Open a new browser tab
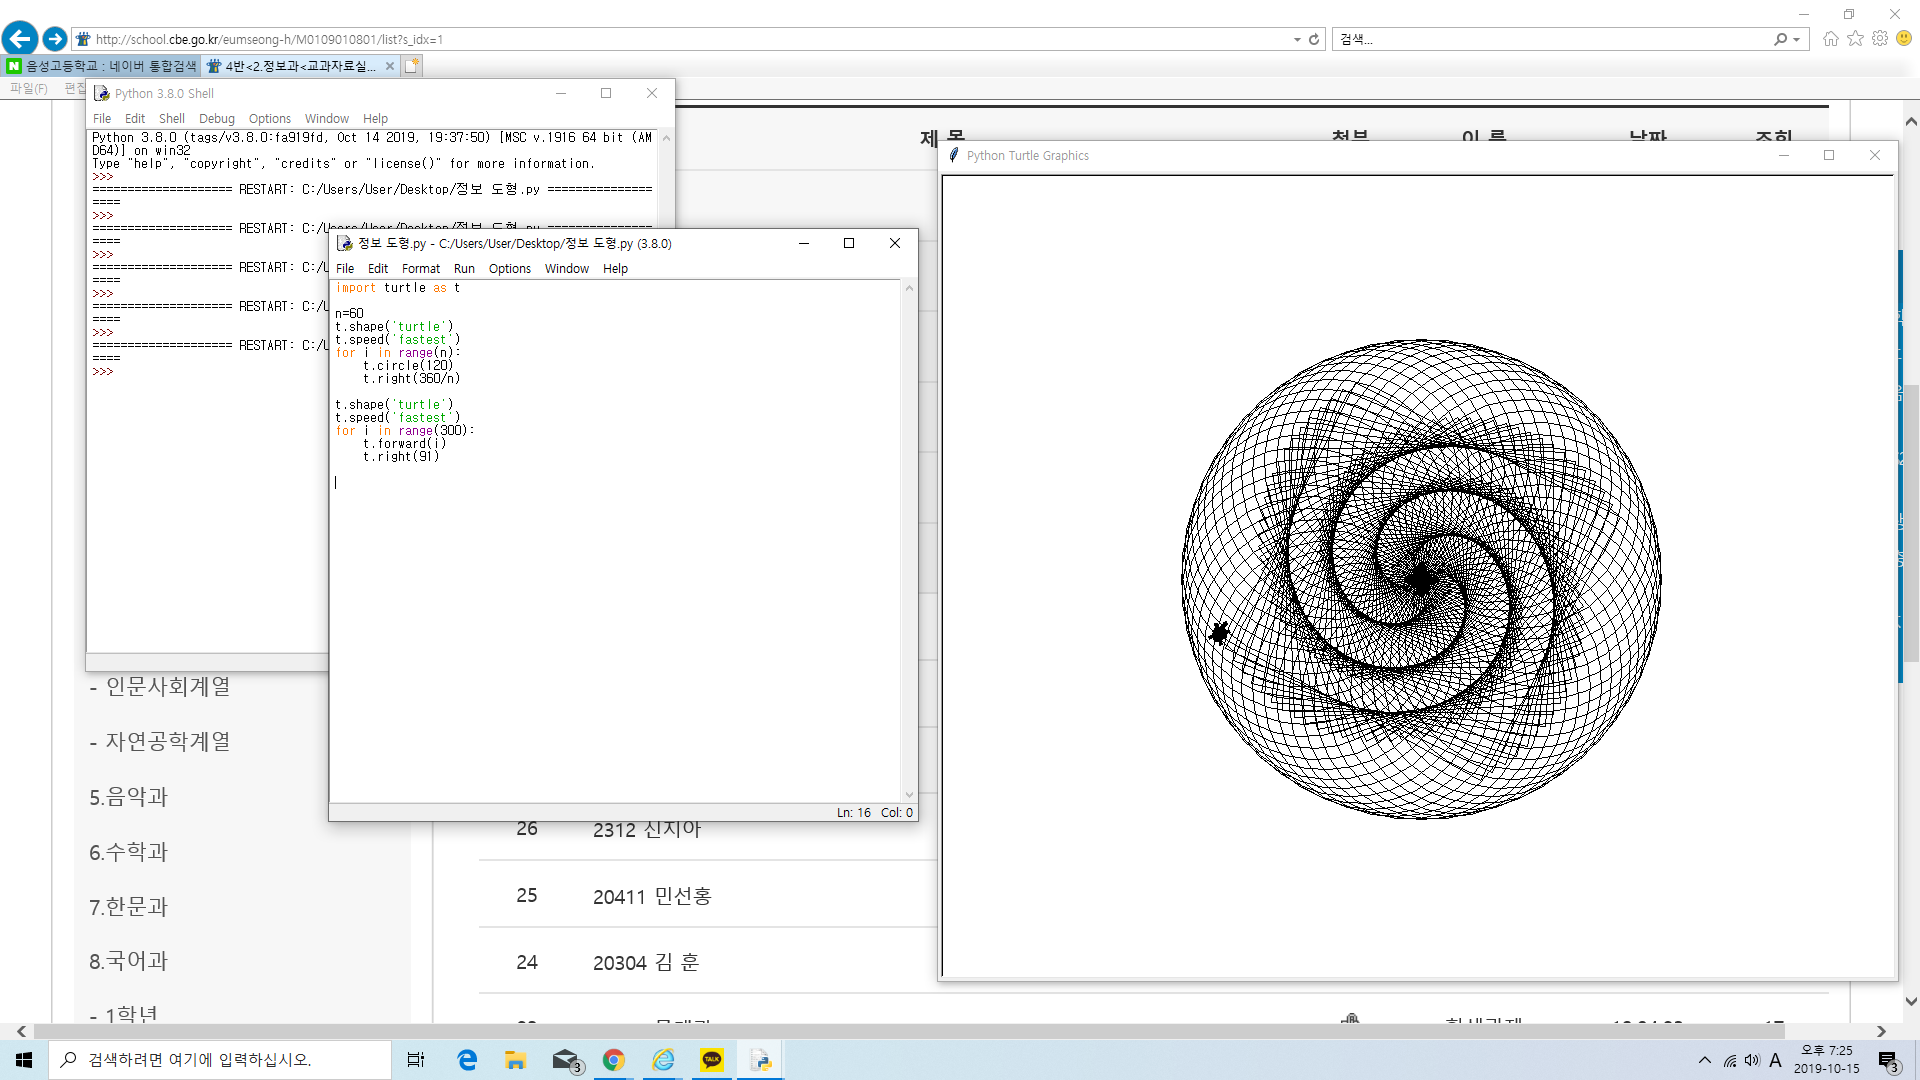Viewport: 1920px width, 1080px height. [x=411, y=66]
